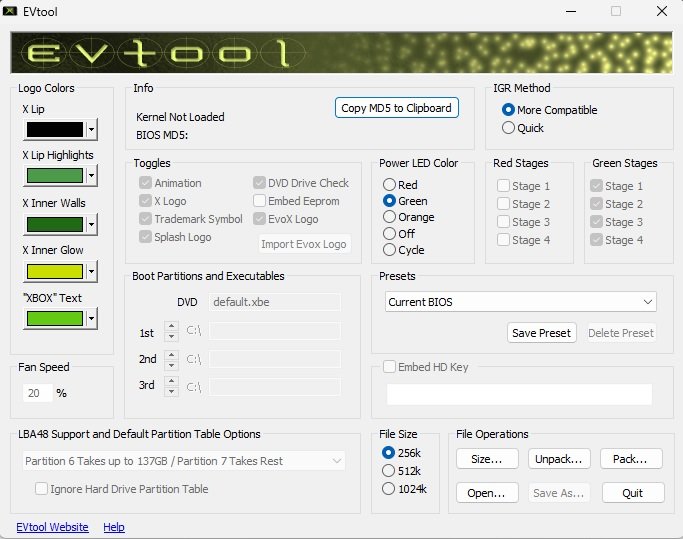The image size is (683, 539).
Task: Toggle Green Stages Stage 2
Action: (x=616, y=204)
